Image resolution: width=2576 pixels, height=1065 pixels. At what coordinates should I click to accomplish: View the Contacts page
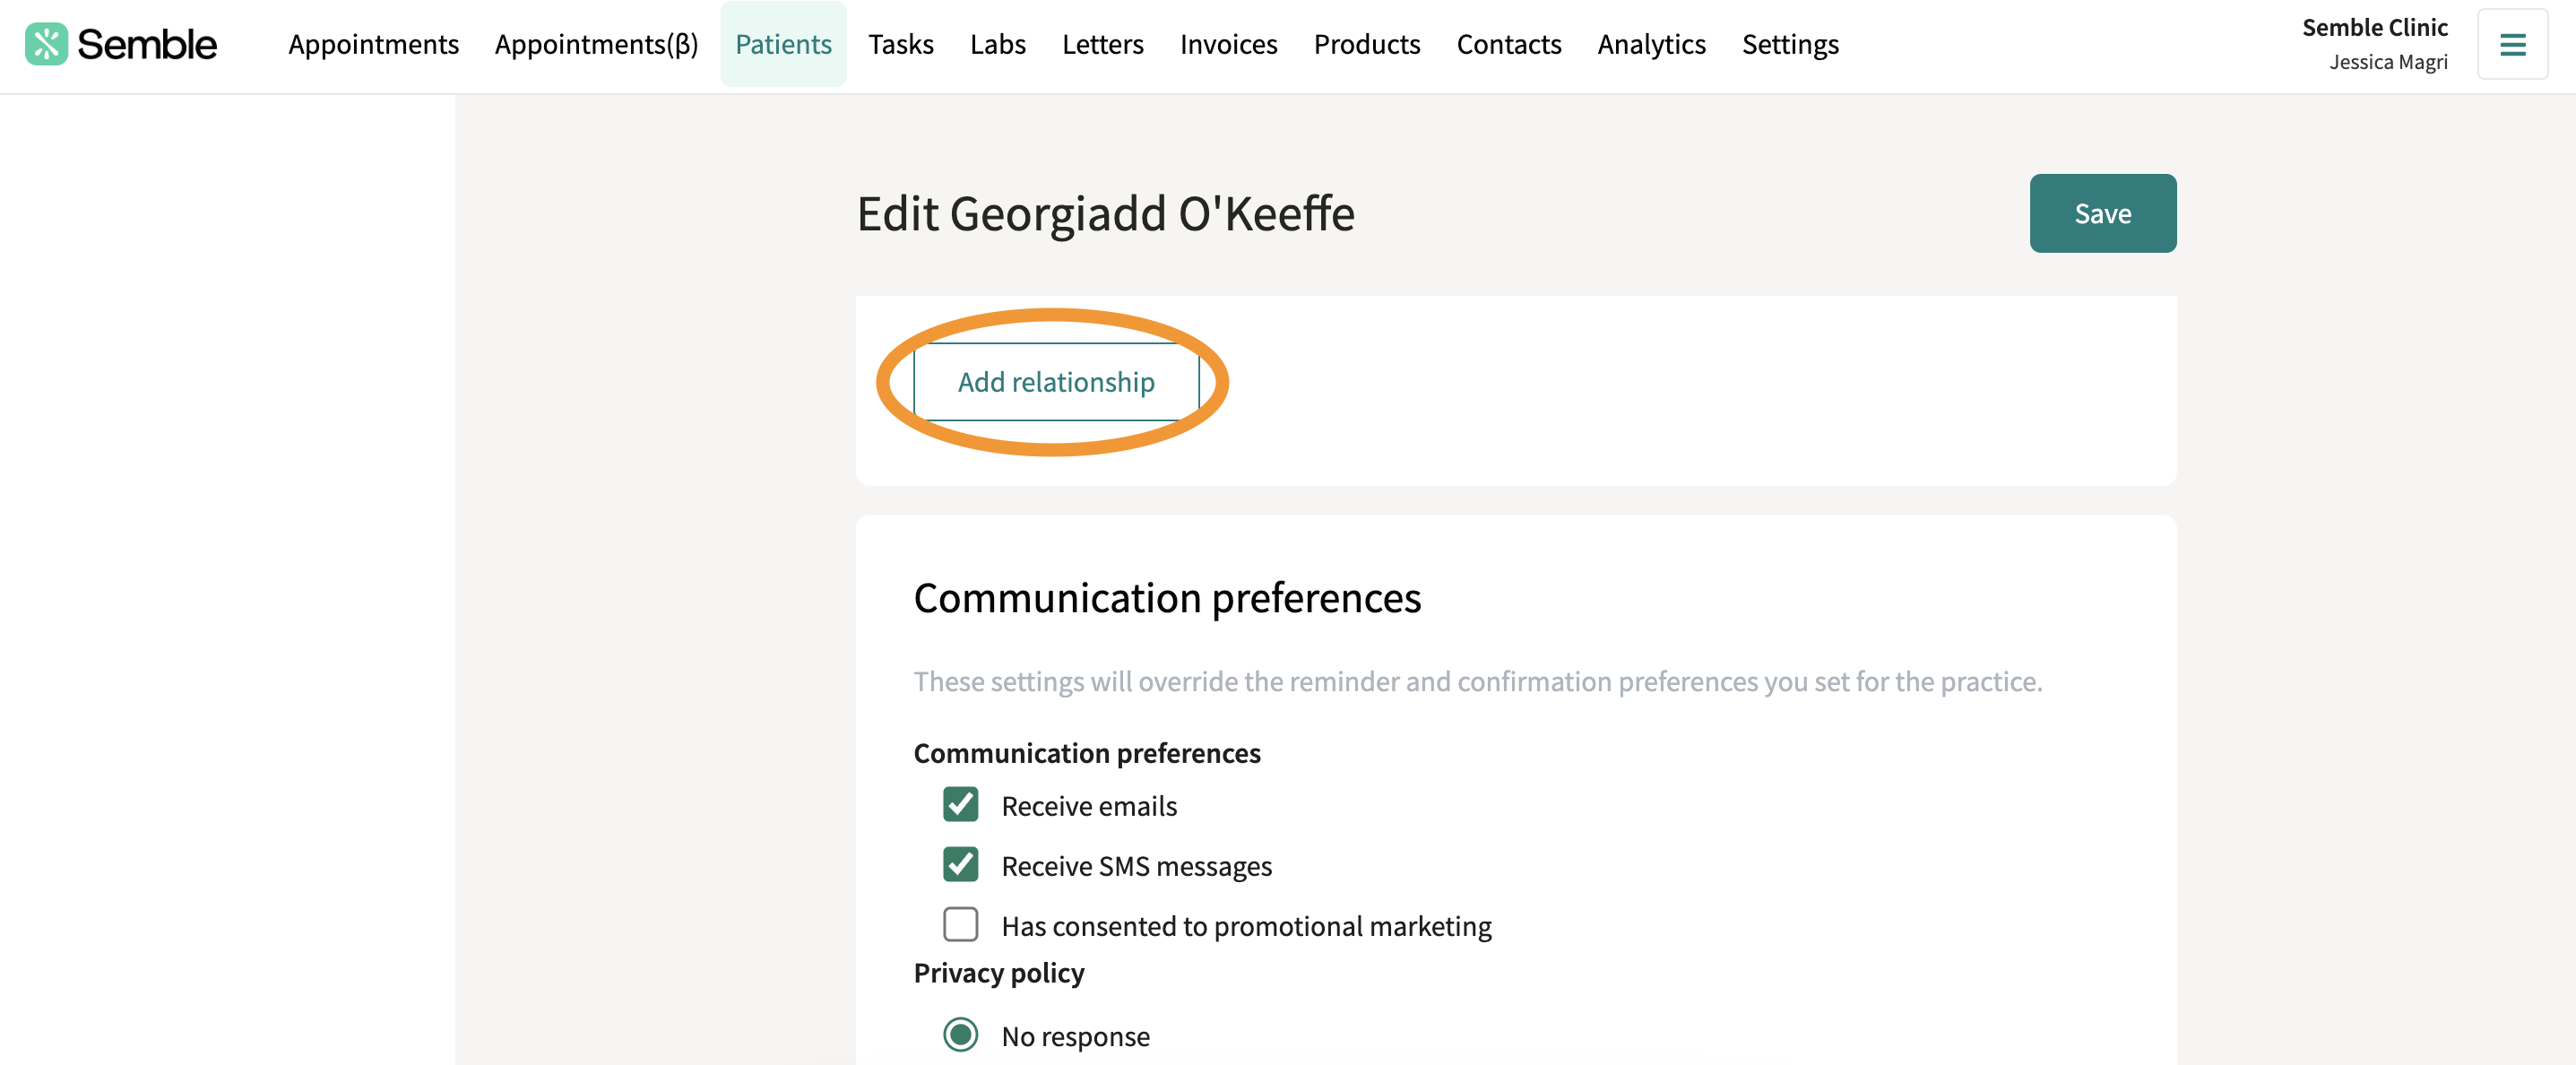(1508, 44)
